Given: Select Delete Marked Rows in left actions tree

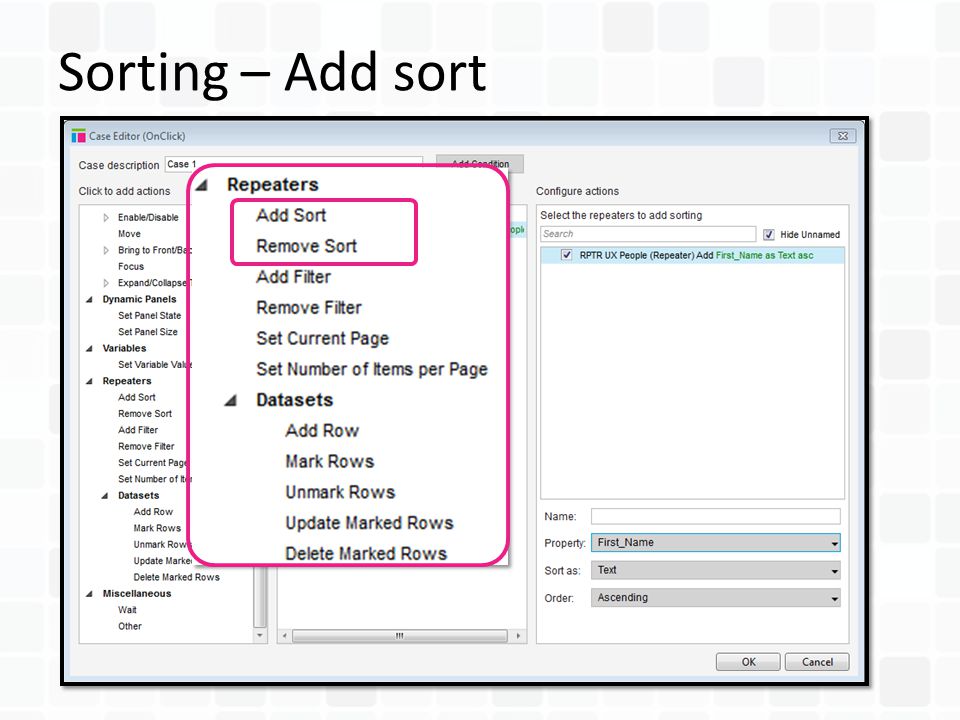Looking at the screenshot, I should click(176, 577).
